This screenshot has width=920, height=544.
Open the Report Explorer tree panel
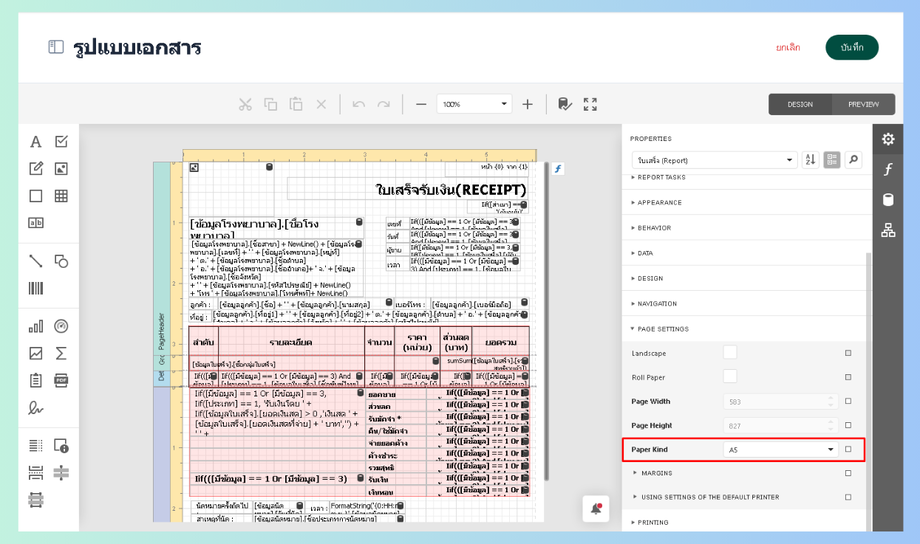pyautogui.click(x=888, y=230)
